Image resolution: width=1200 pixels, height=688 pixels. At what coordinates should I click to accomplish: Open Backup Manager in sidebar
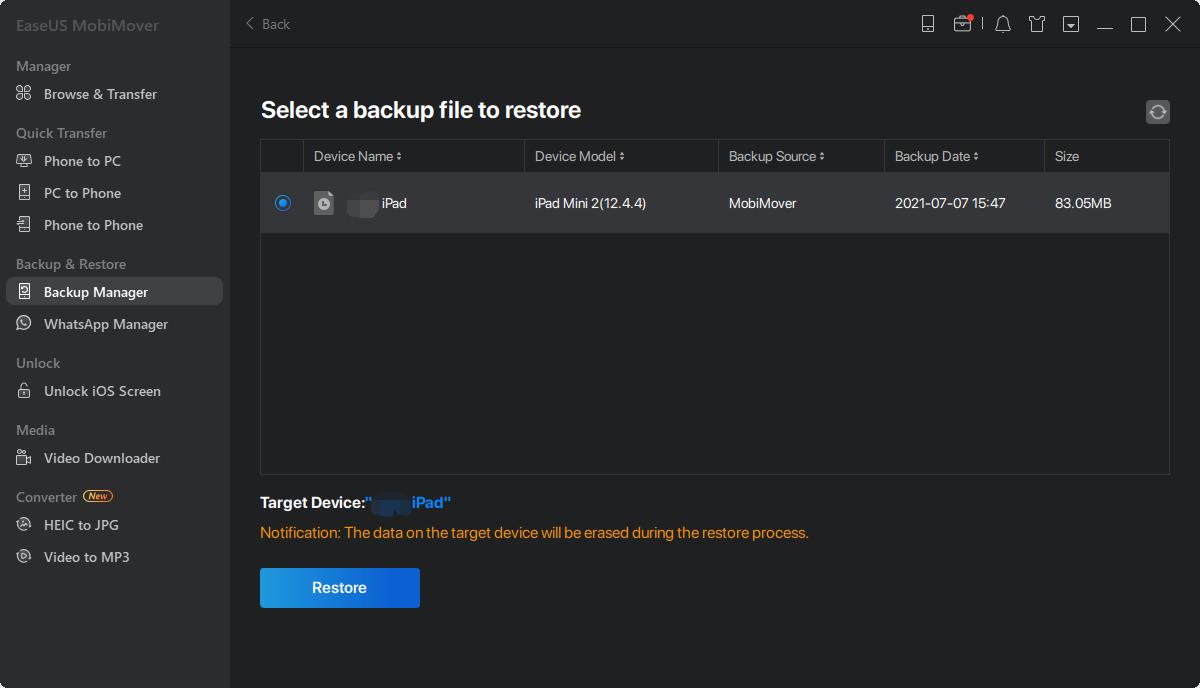(x=95, y=292)
